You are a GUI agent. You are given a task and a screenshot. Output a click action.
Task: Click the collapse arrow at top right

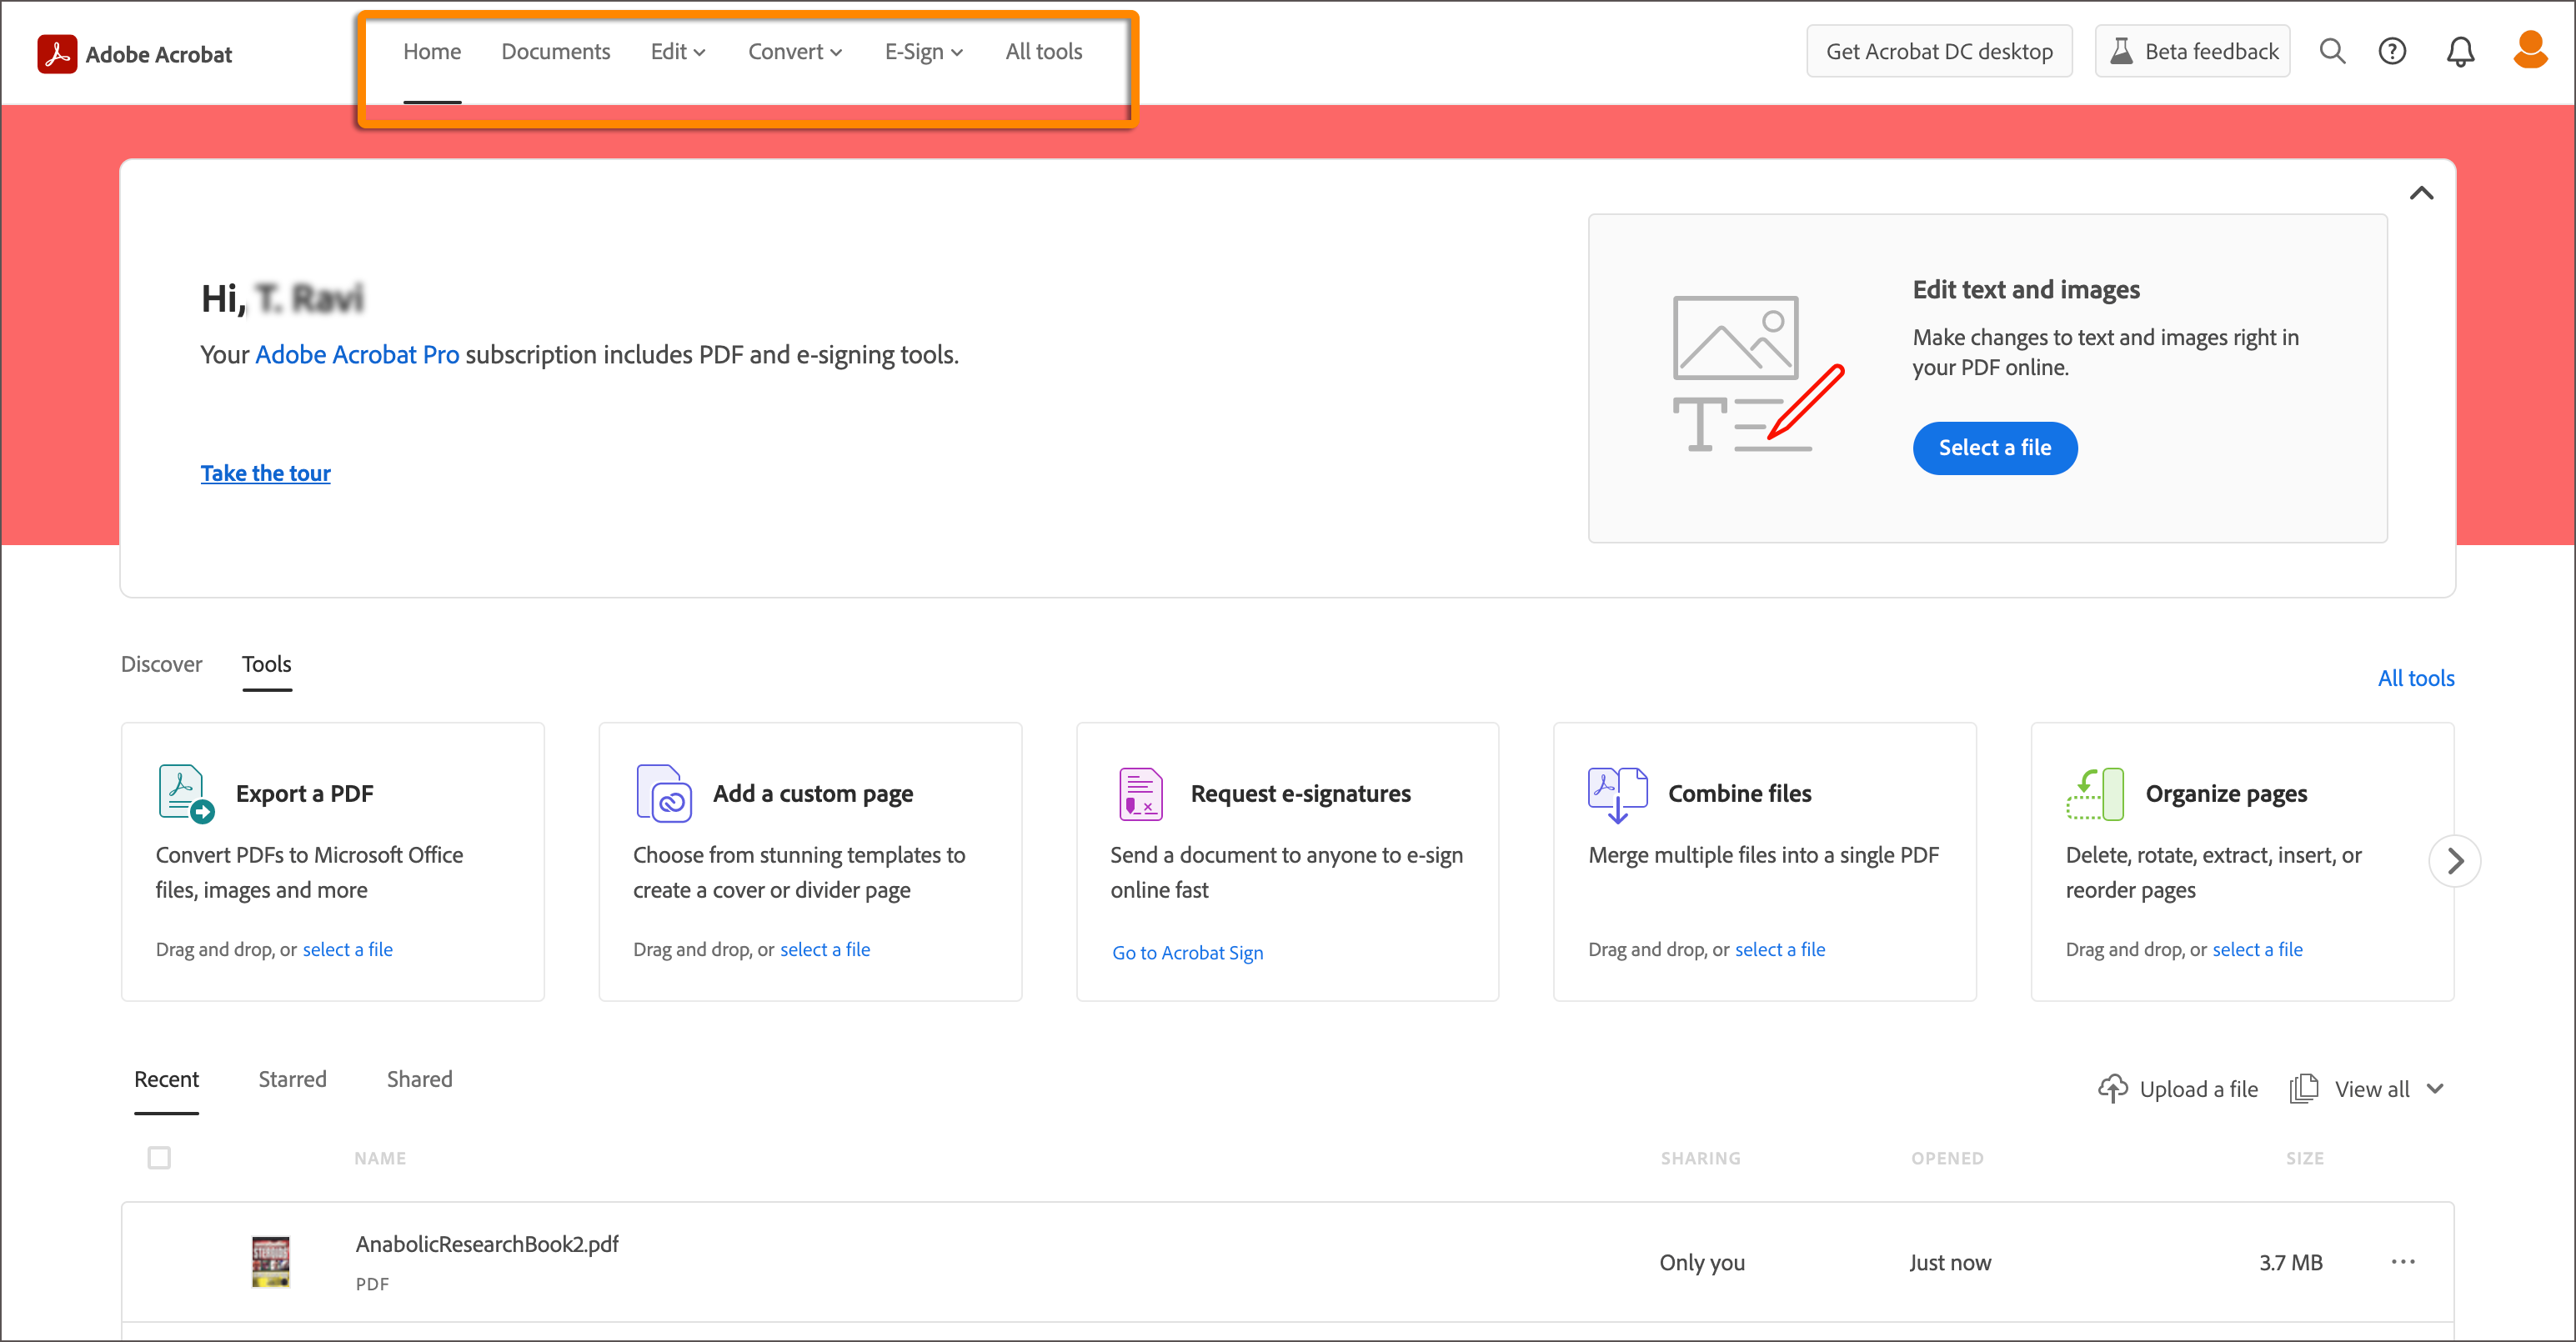click(x=2421, y=194)
